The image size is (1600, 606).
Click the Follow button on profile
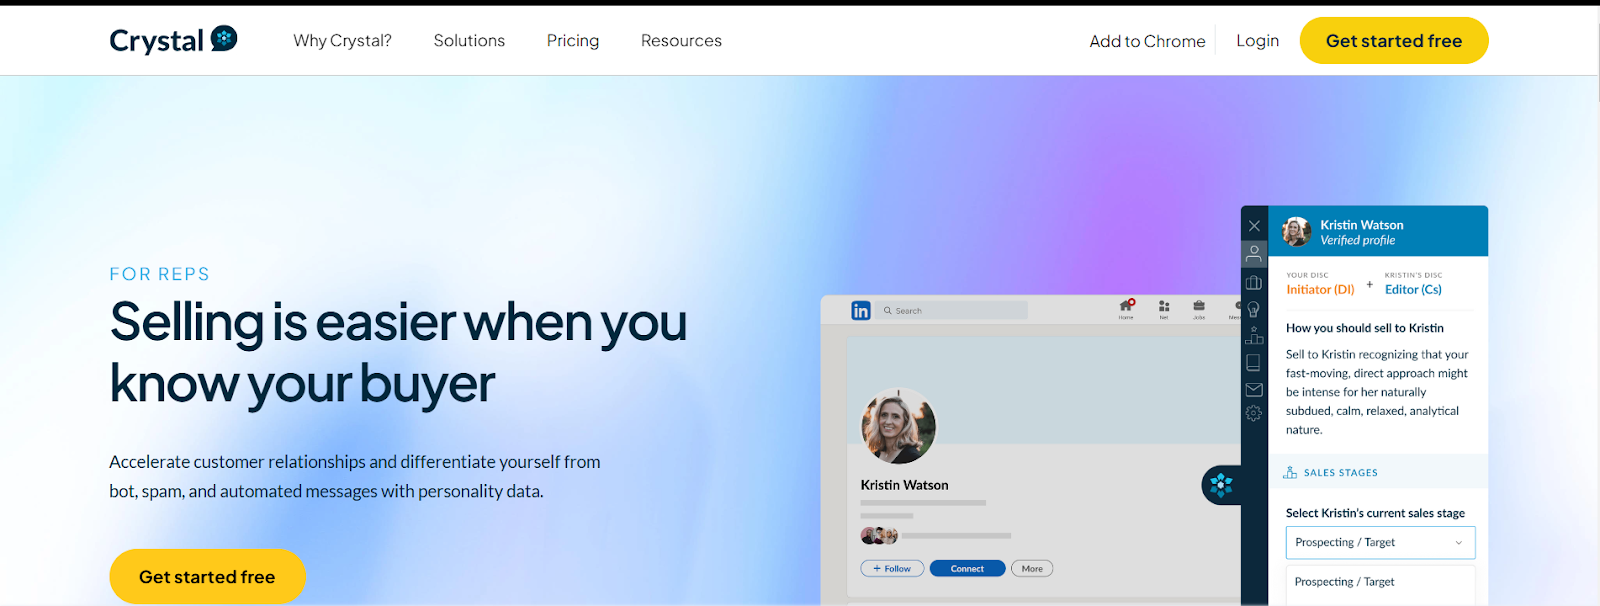pos(892,569)
